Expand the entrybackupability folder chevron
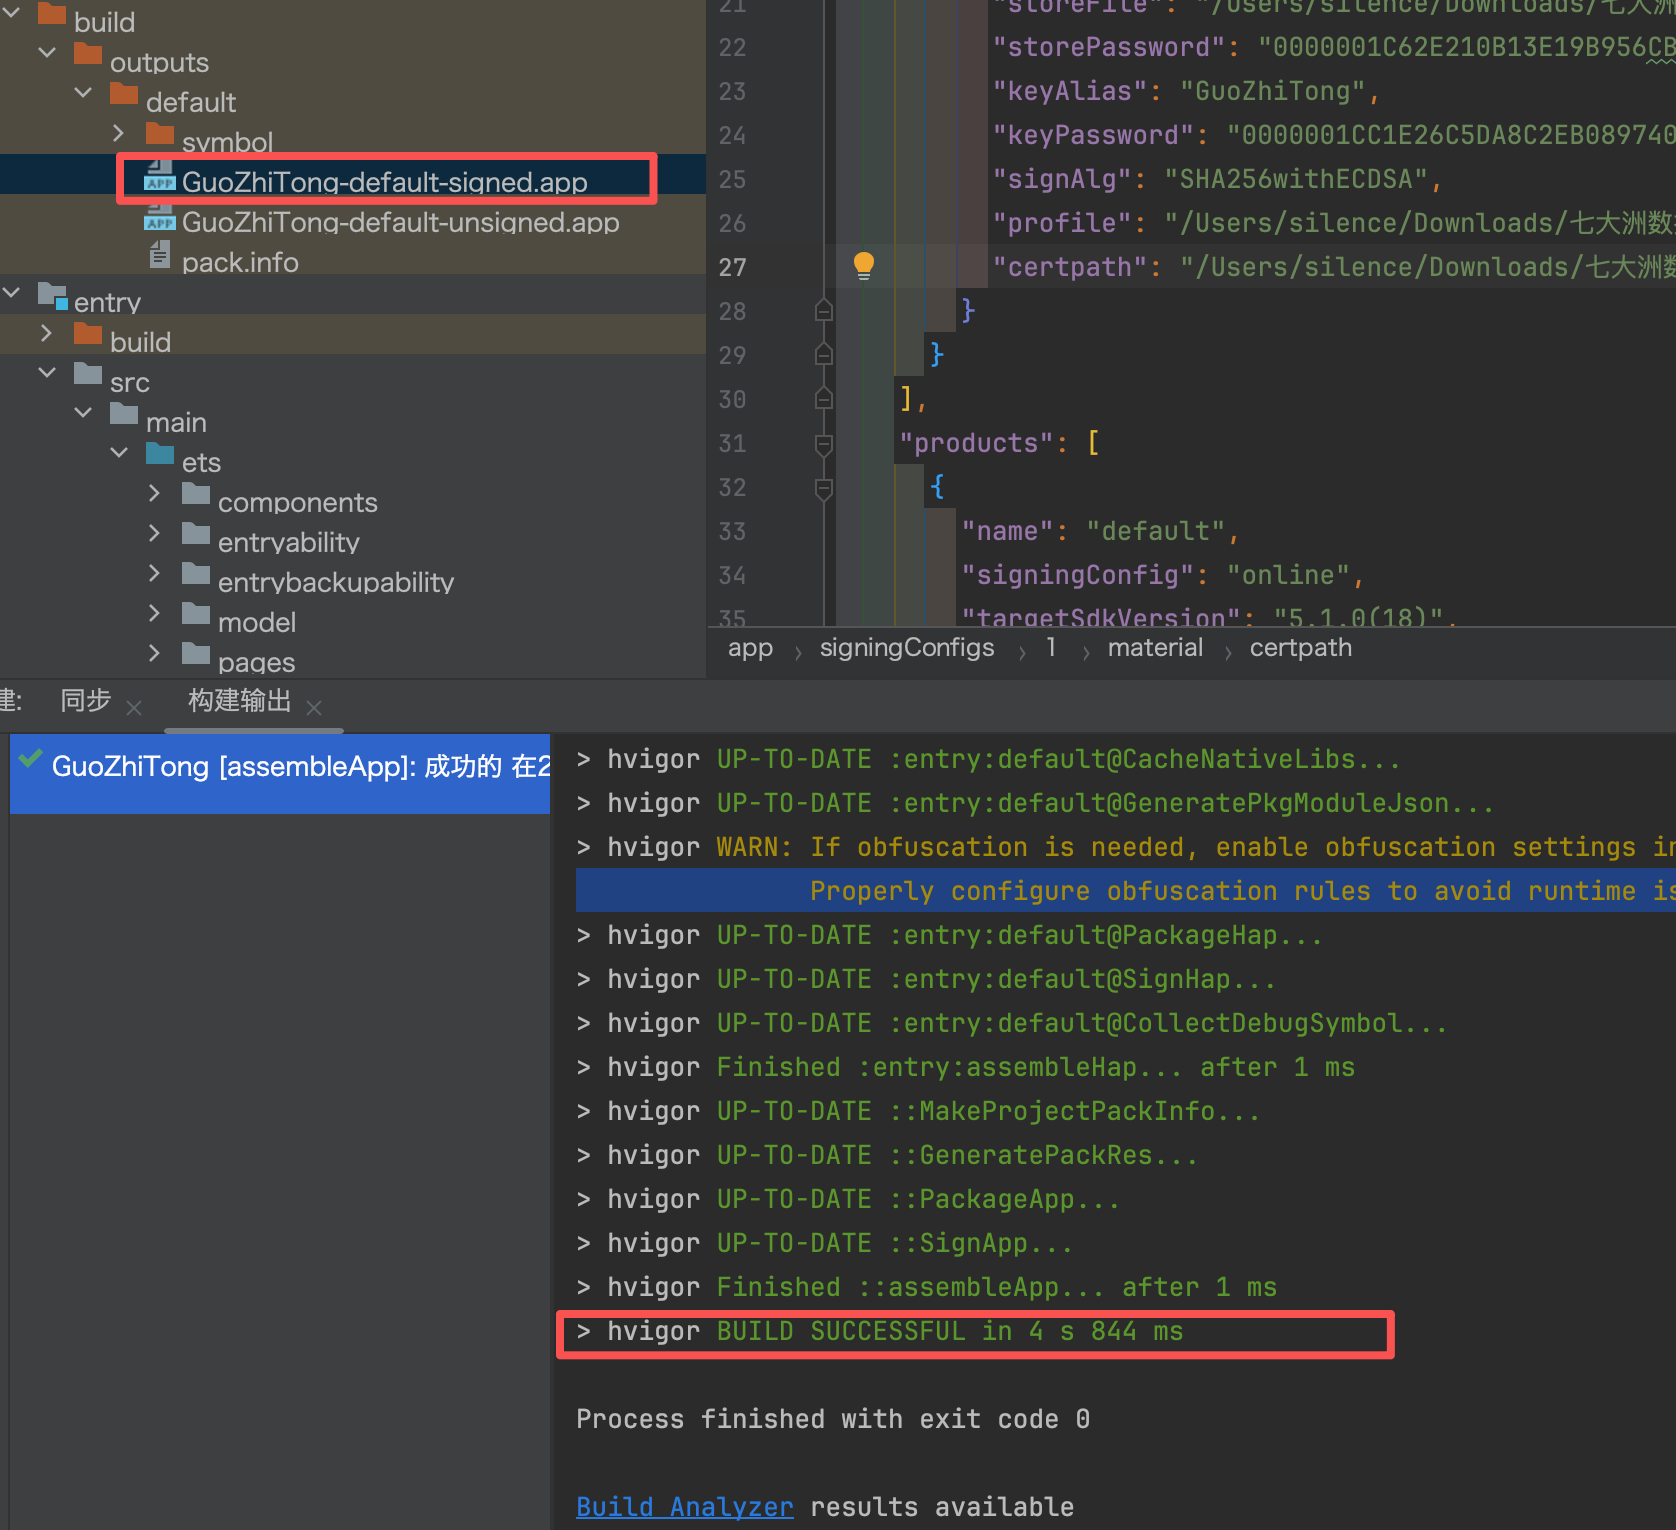Viewport: 1676px width, 1530px height. click(154, 573)
